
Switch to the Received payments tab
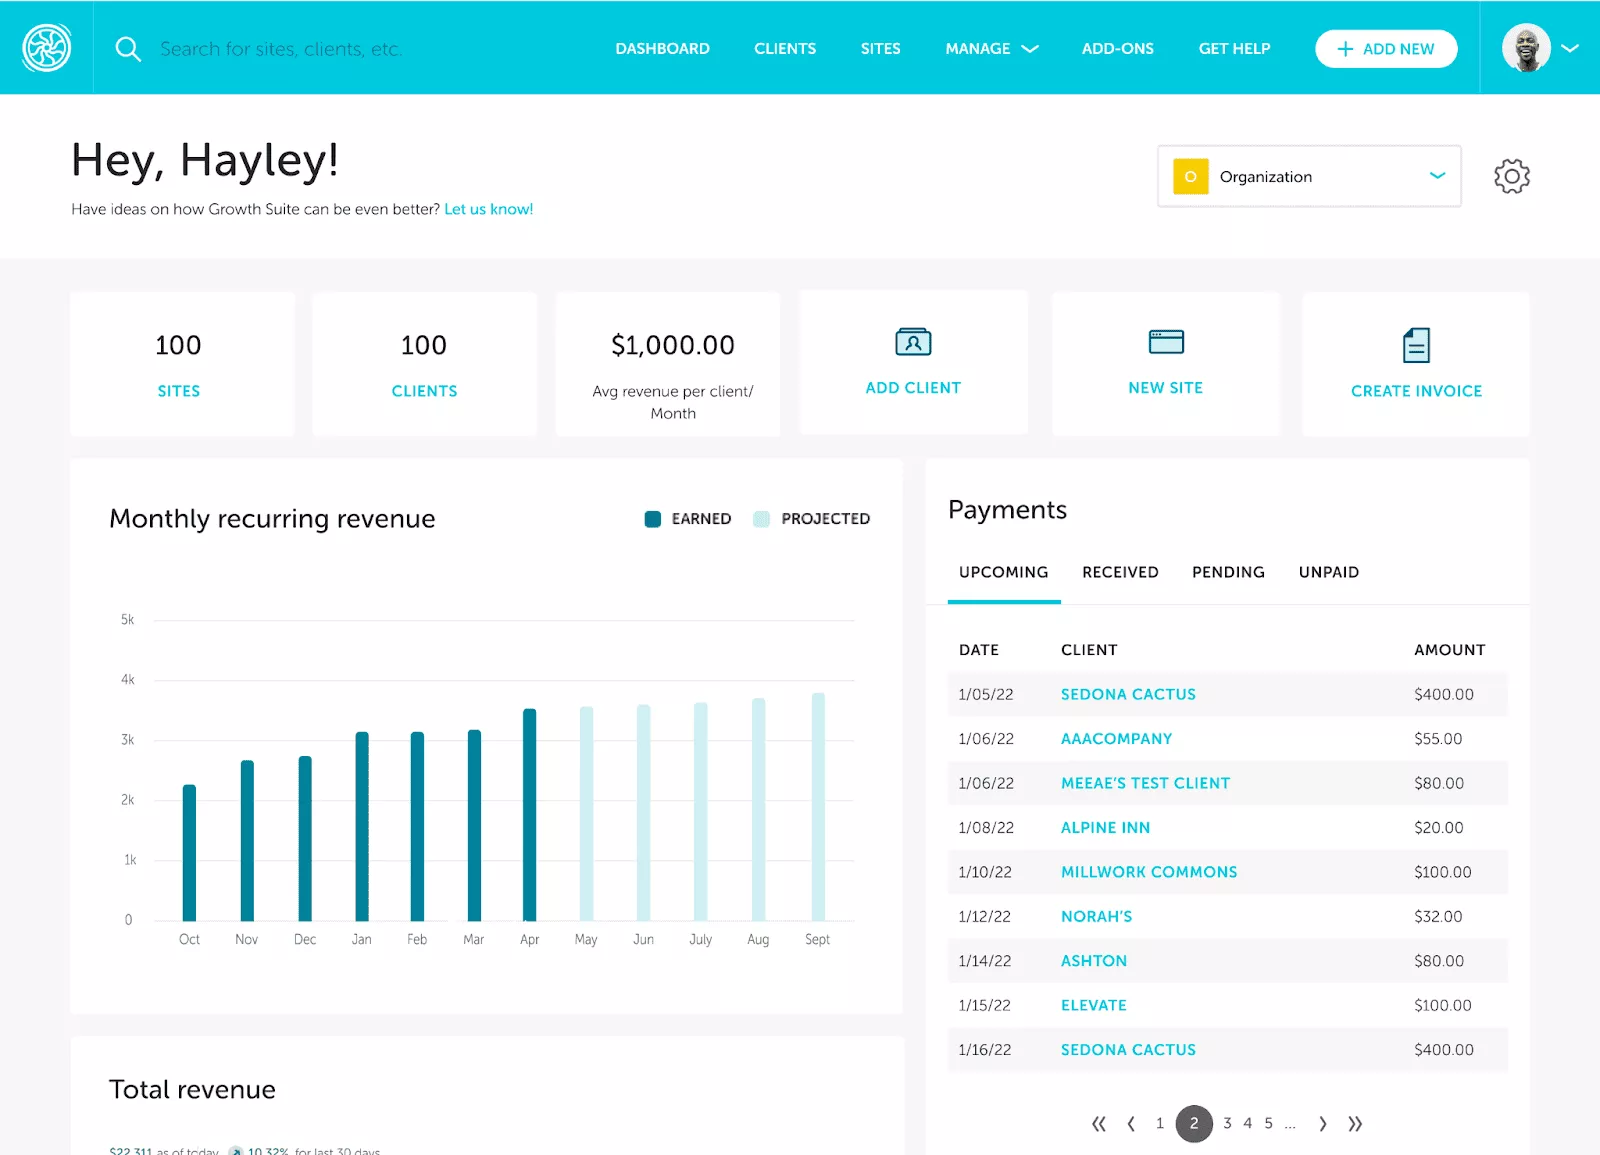[x=1120, y=572]
